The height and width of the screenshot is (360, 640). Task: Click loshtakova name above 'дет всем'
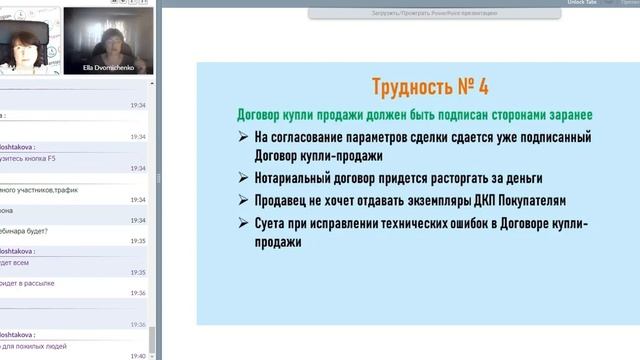click(x=18, y=251)
